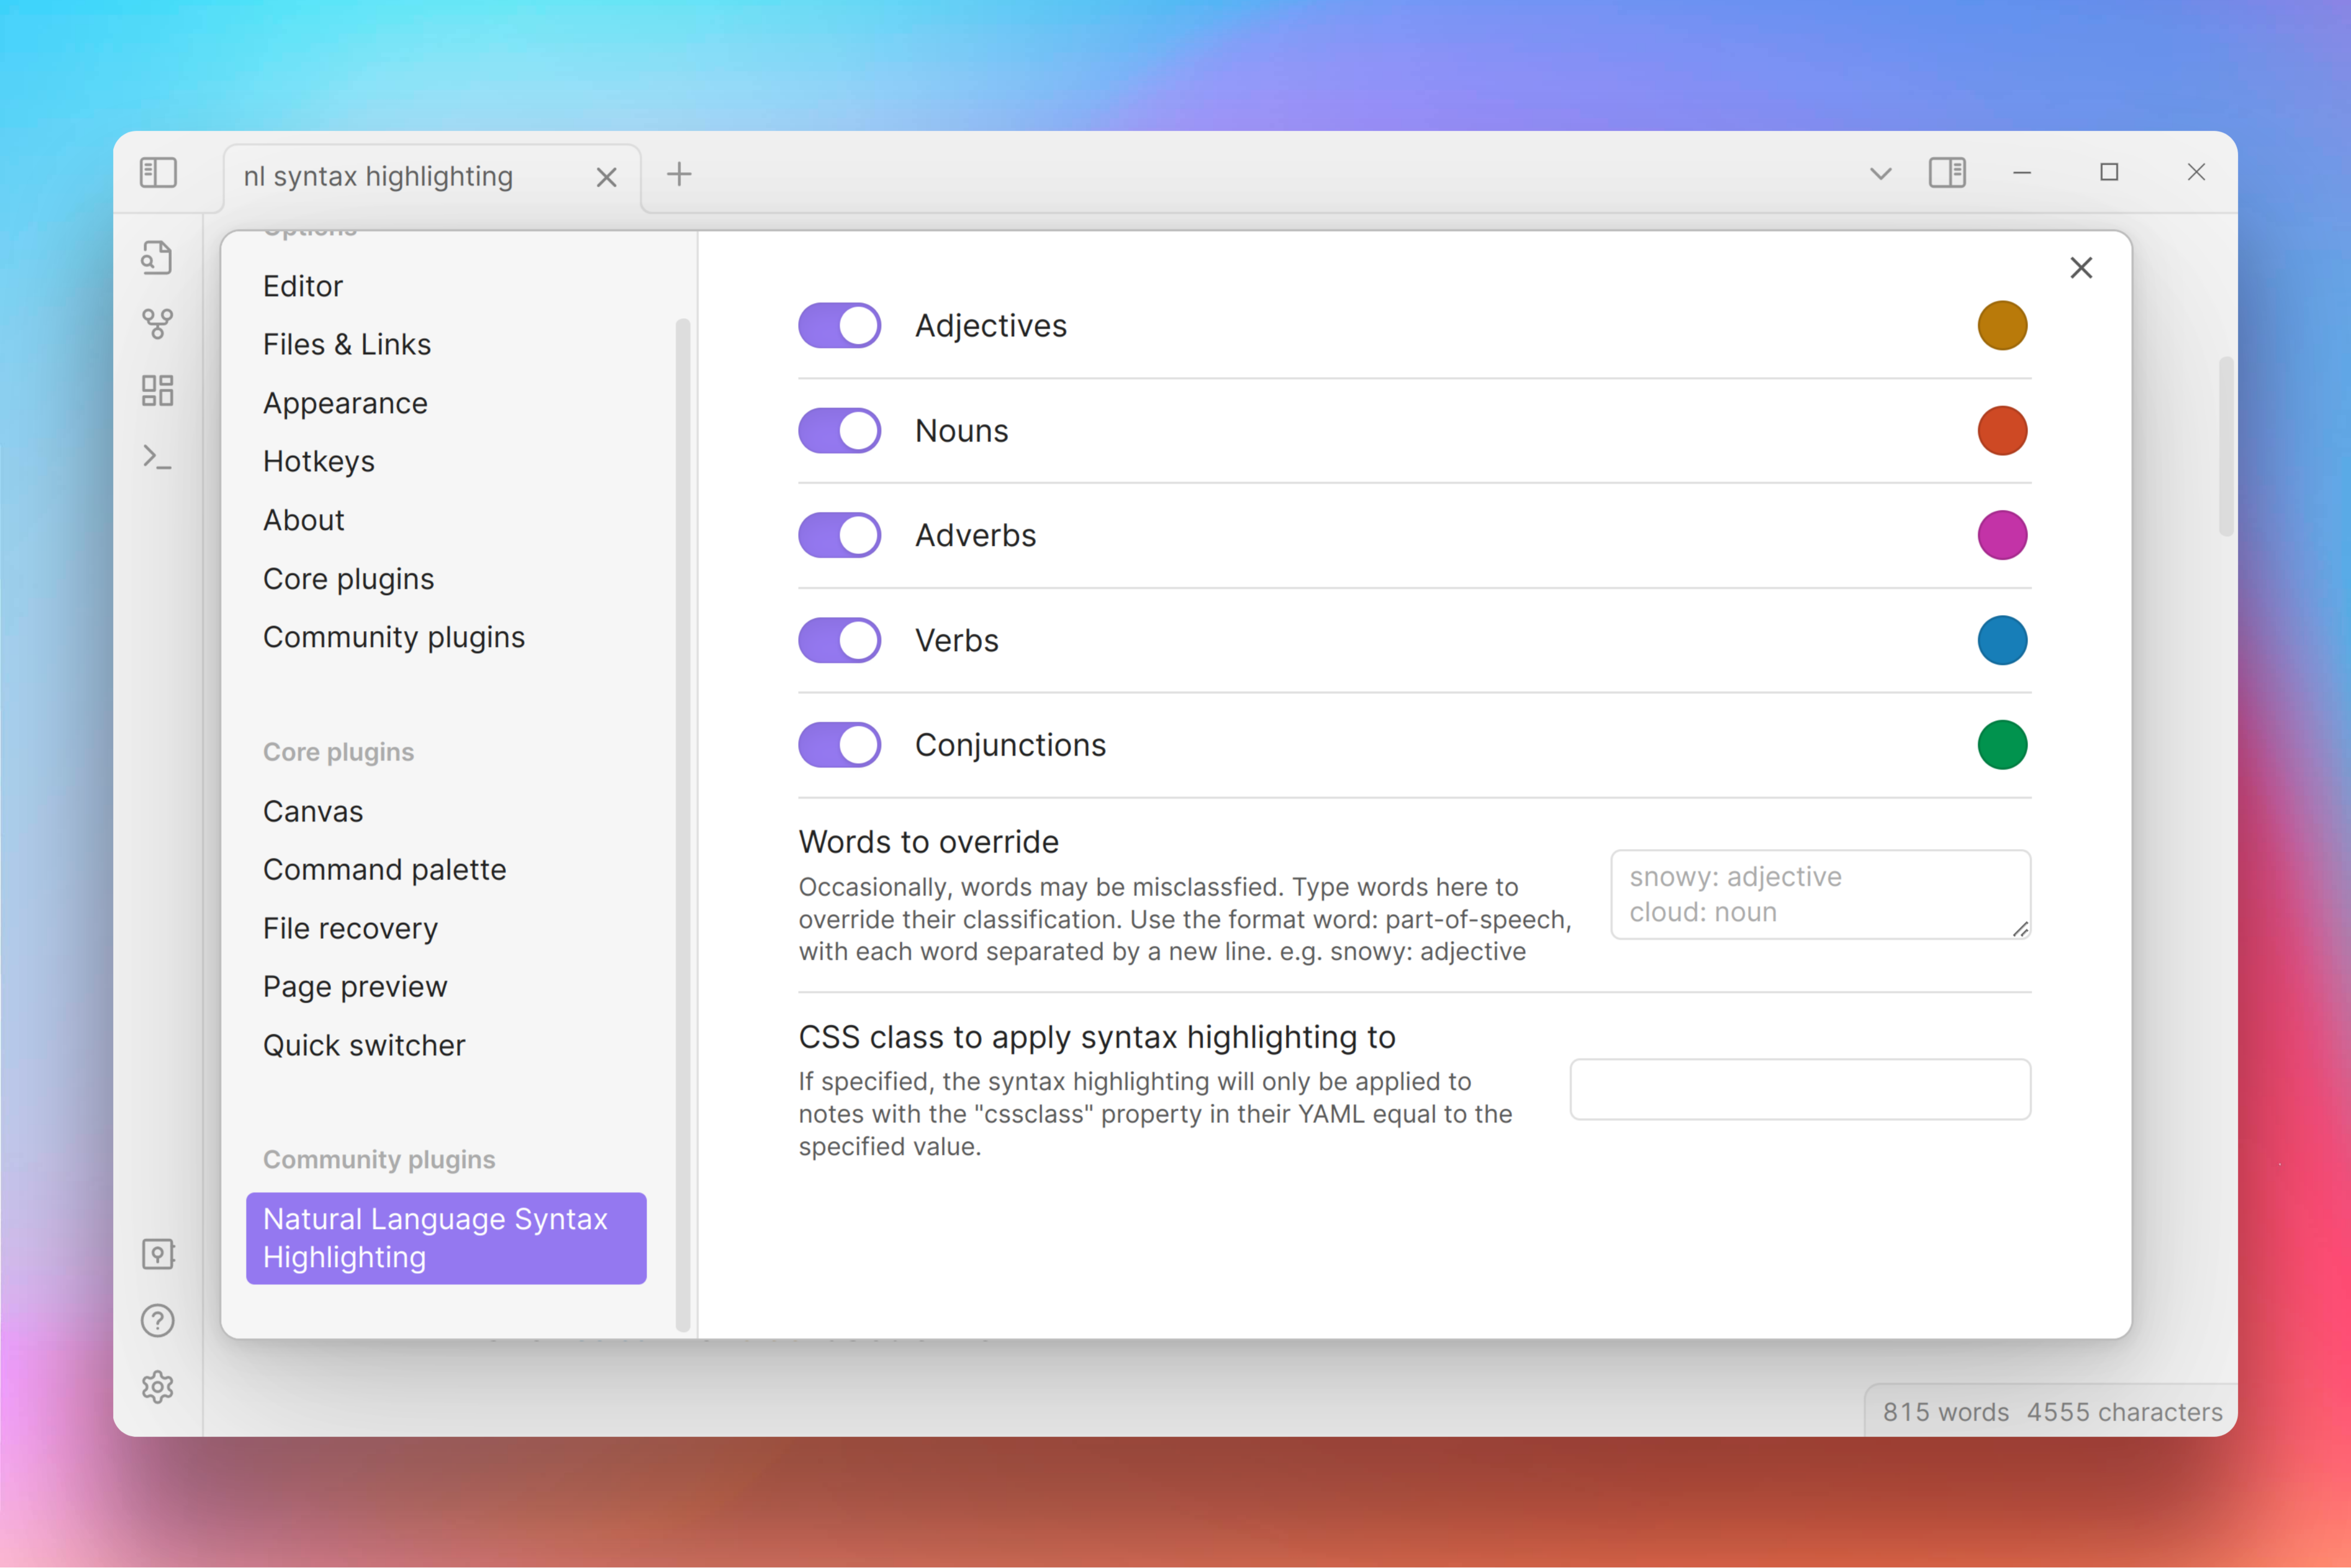Toggle Conjunctions highlighting off
The image size is (2351, 1568).
click(x=839, y=745)
